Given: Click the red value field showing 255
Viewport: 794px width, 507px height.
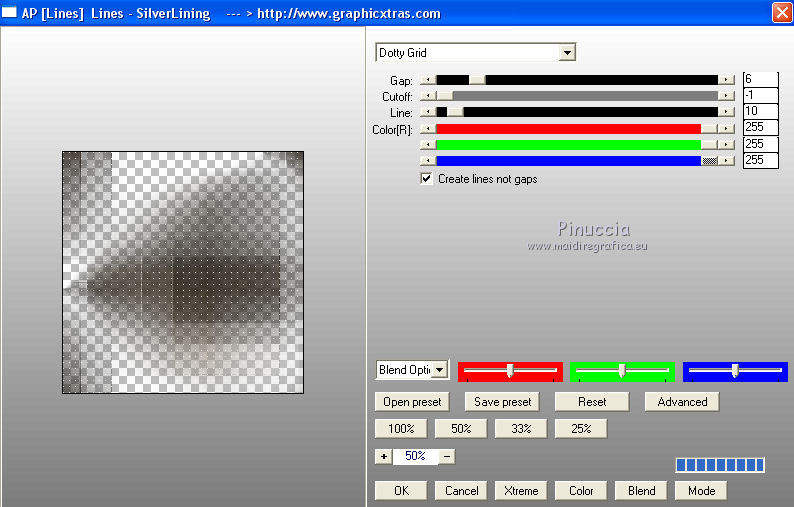Looking at the screenshot, I should [761, 128].
